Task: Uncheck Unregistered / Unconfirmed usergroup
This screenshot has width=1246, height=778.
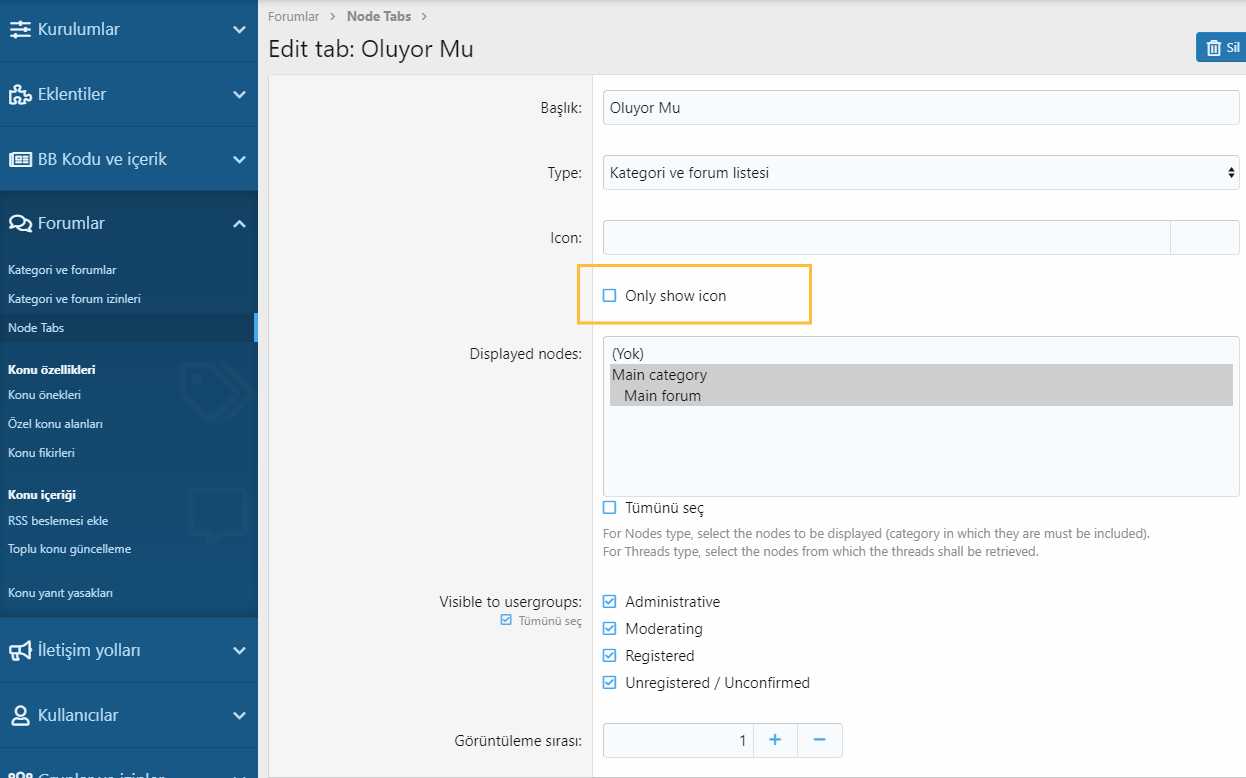Action: 610,683
